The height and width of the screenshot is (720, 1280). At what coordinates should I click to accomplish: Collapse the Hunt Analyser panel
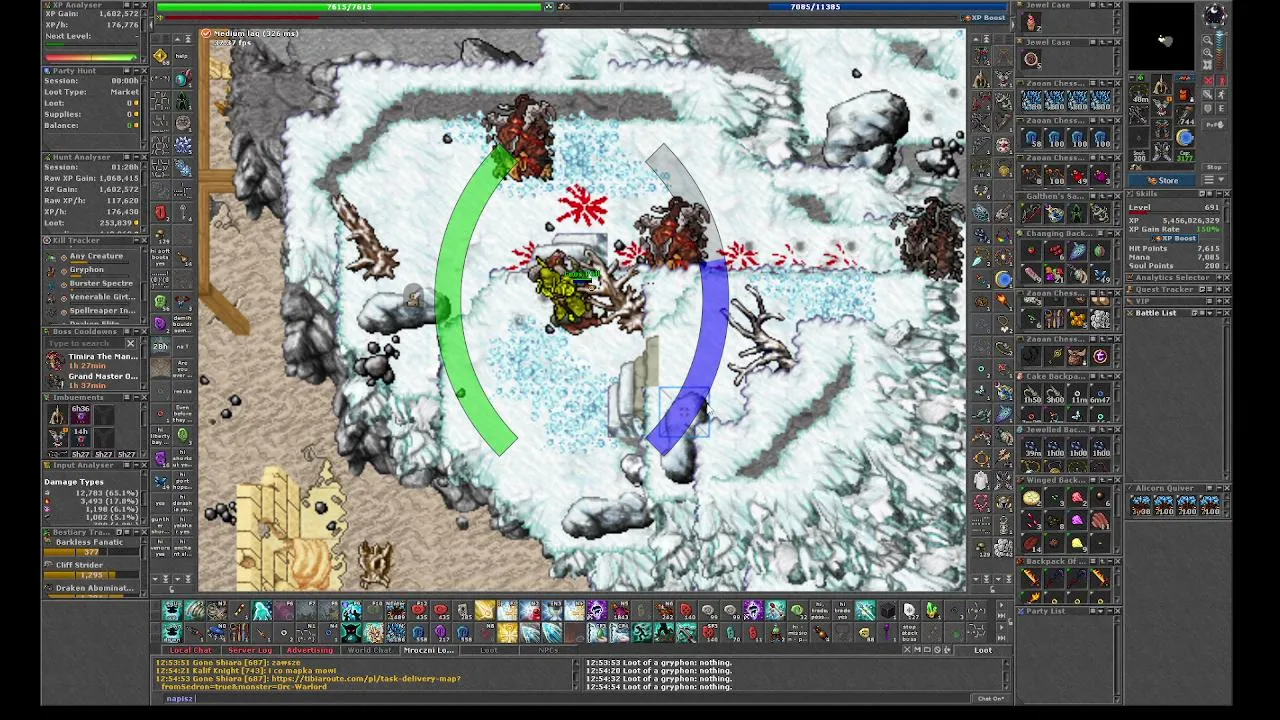click(x=137, y=157)
